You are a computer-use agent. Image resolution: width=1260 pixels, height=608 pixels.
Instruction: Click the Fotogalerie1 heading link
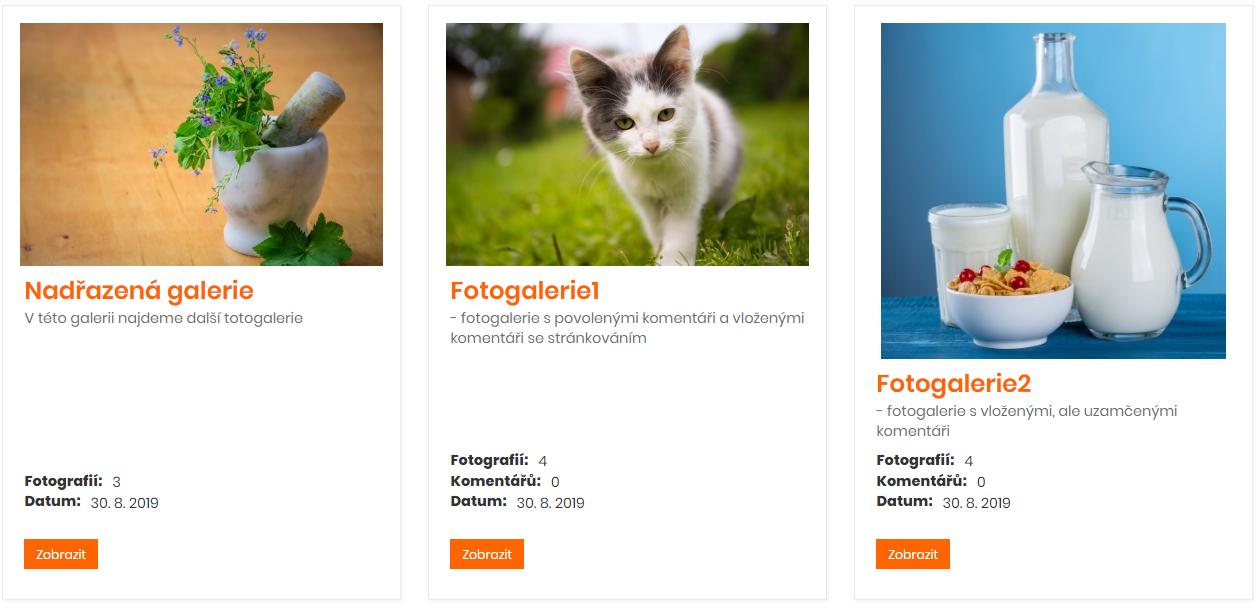pyautogui.click(x=525, y=291)
